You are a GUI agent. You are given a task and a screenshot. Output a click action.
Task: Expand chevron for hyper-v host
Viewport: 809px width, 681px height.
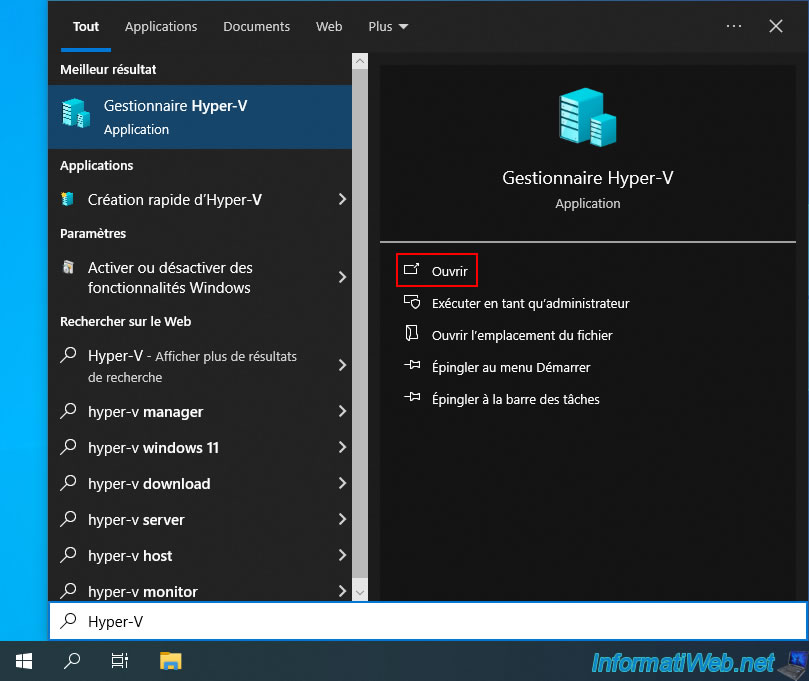342,555
